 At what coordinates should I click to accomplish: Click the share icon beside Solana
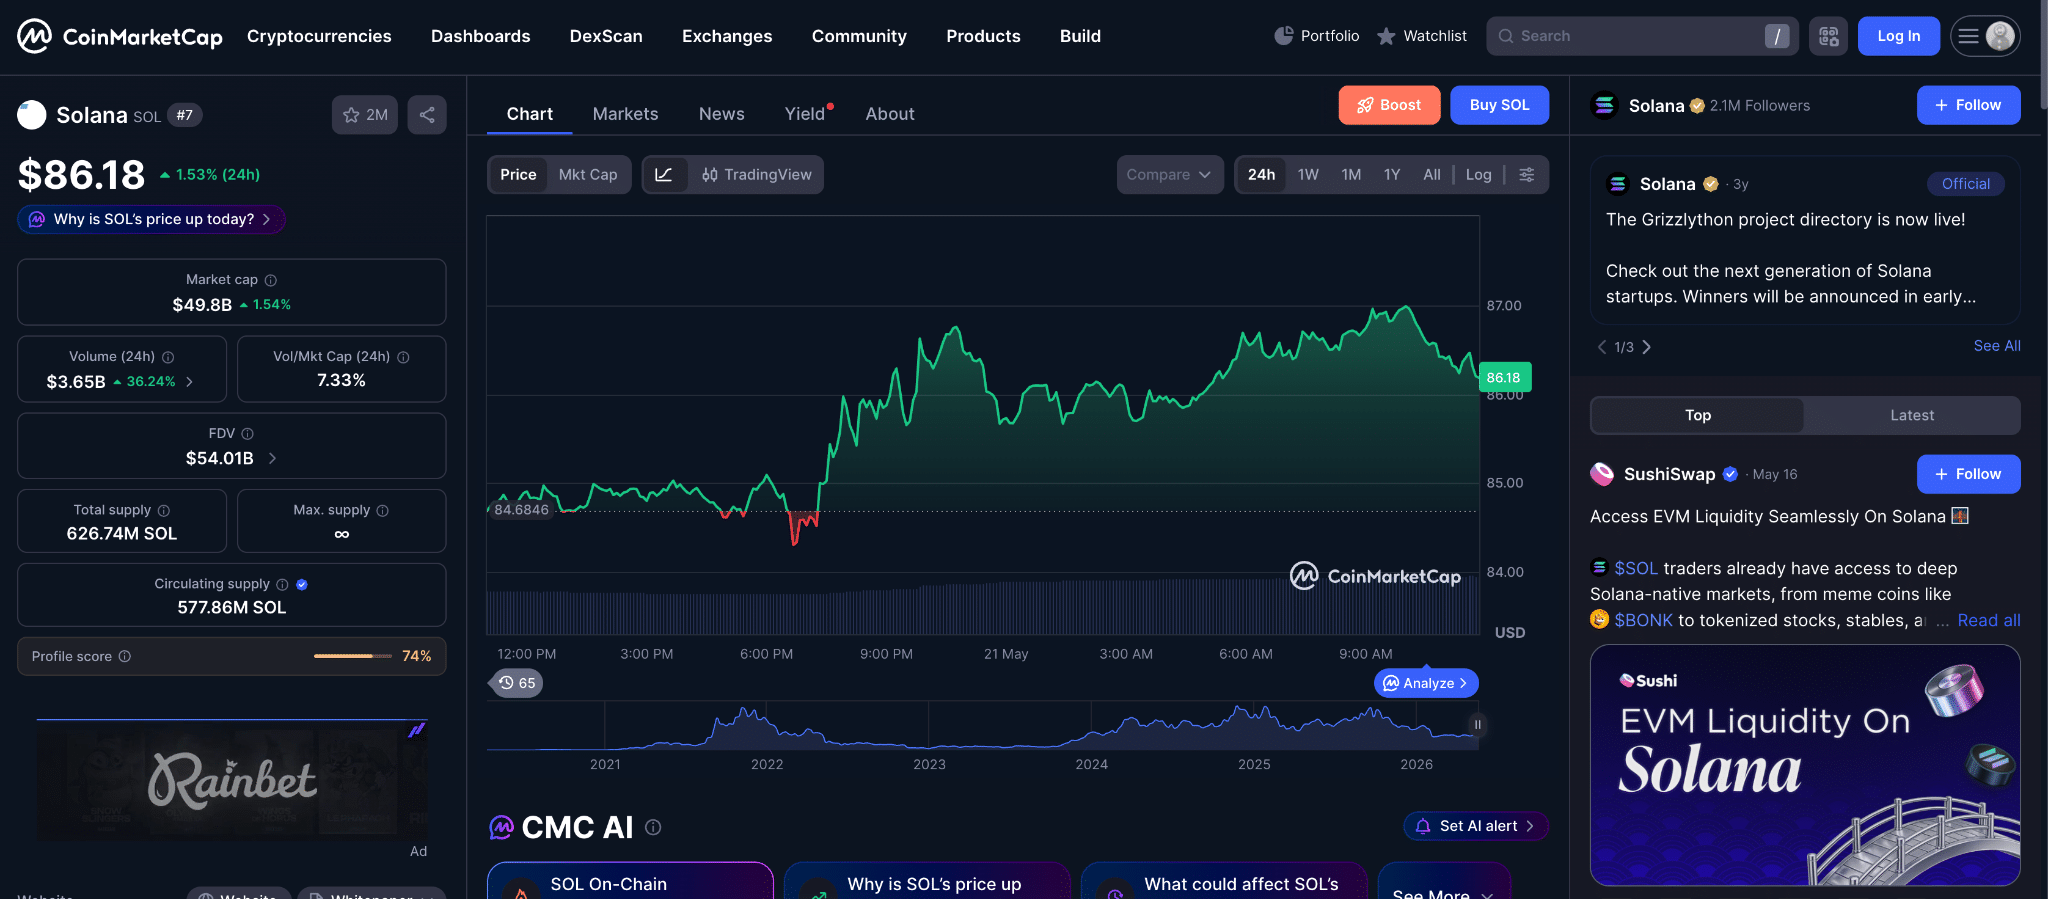(x=427, y=115)
